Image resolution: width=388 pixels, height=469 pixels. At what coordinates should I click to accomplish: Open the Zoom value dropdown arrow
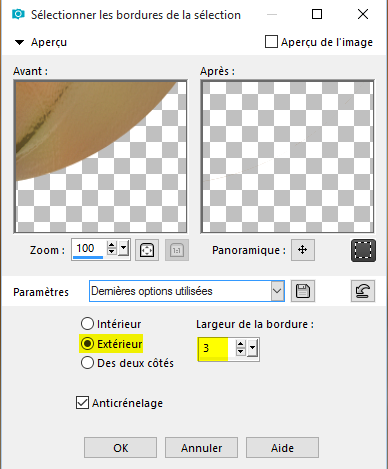[x=124, y=248]
